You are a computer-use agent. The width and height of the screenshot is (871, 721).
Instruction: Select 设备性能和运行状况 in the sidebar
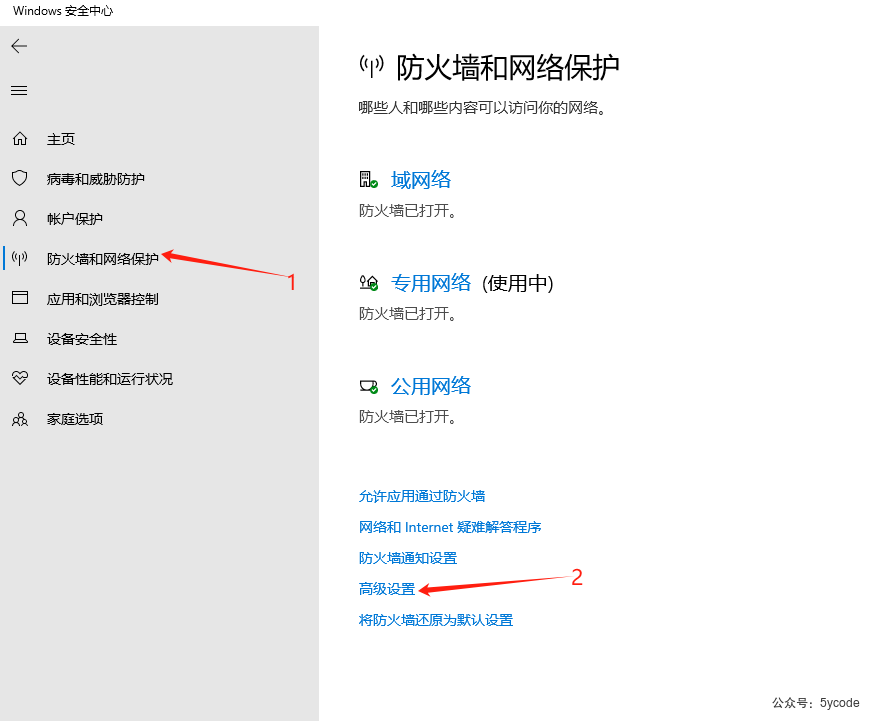click(109, 379)
